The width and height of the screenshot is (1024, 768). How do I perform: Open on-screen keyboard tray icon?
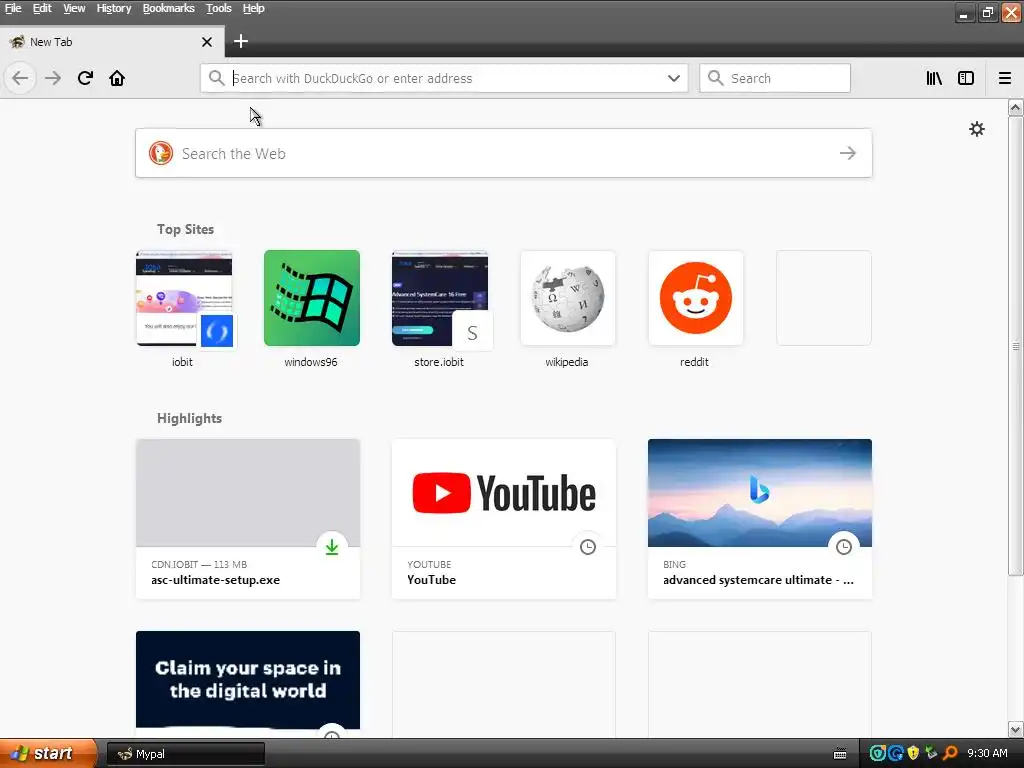(x=840, y=754)
